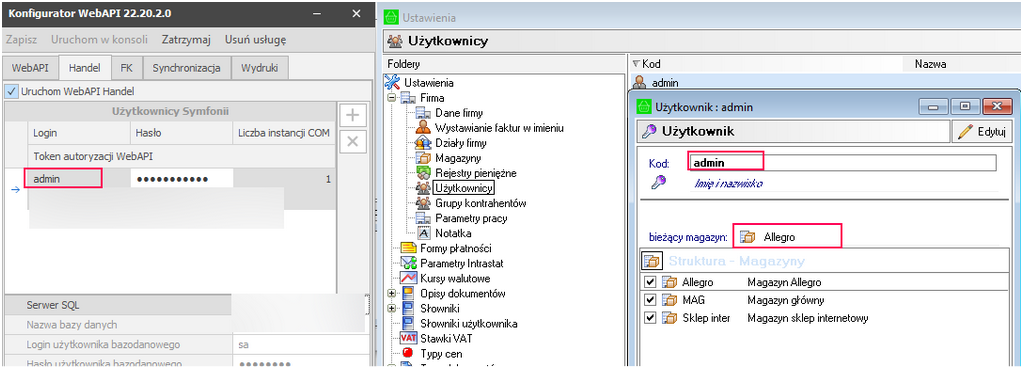The image size is (1021, 367).
Task: Uncheck the MAG warehouse checkbox
Action: click(650, 300)
